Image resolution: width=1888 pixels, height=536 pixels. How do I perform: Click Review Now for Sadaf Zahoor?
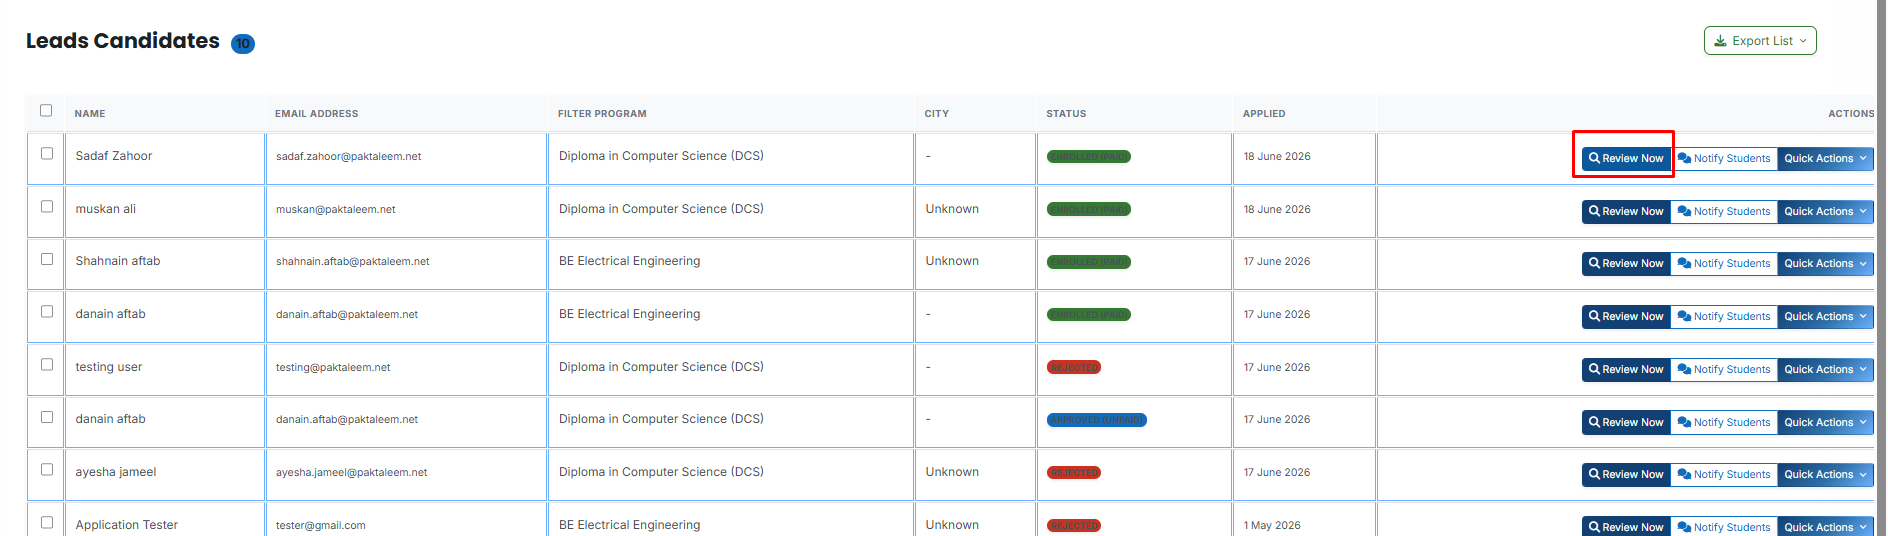(1626, 159)
